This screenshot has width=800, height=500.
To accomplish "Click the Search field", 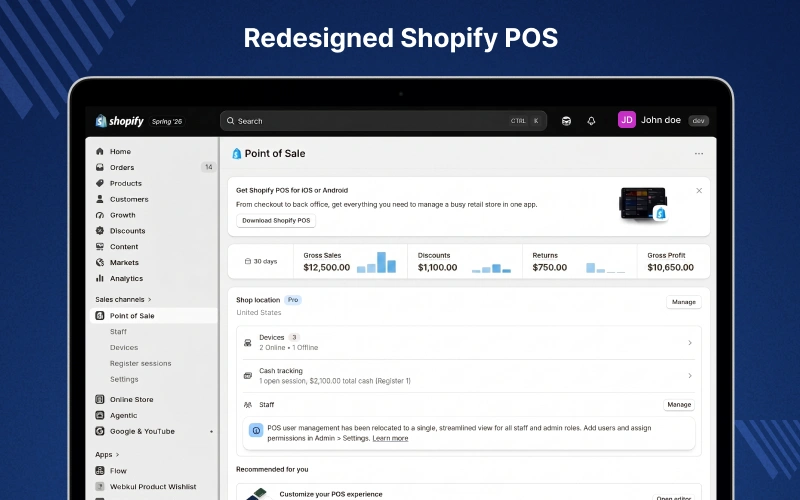I will point(383,121).
